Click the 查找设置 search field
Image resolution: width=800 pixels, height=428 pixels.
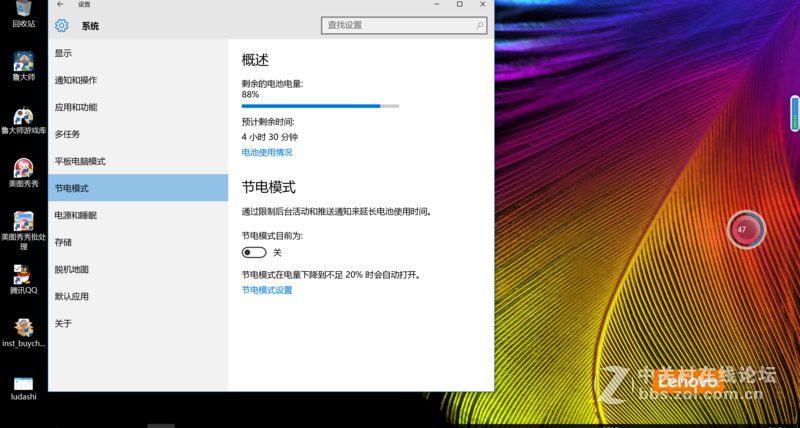tap(404, 25)
